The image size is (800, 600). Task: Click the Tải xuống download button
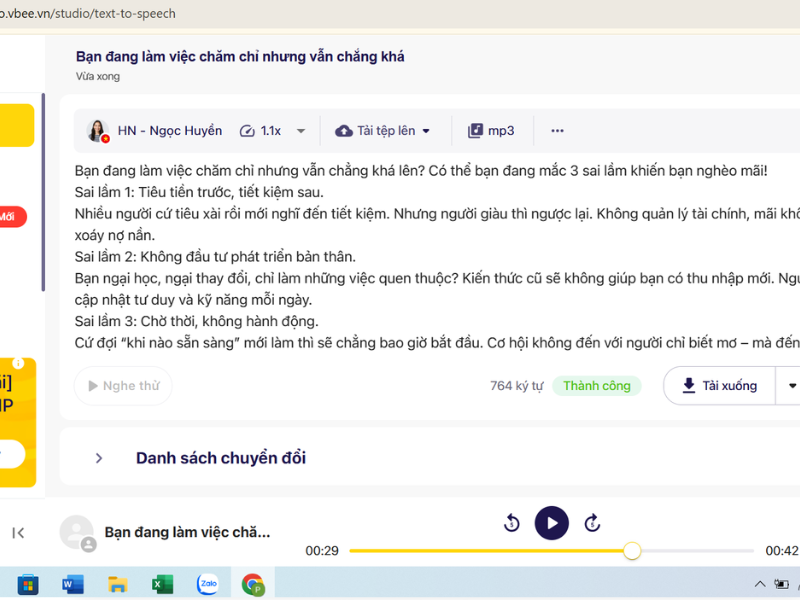[719, 386]
